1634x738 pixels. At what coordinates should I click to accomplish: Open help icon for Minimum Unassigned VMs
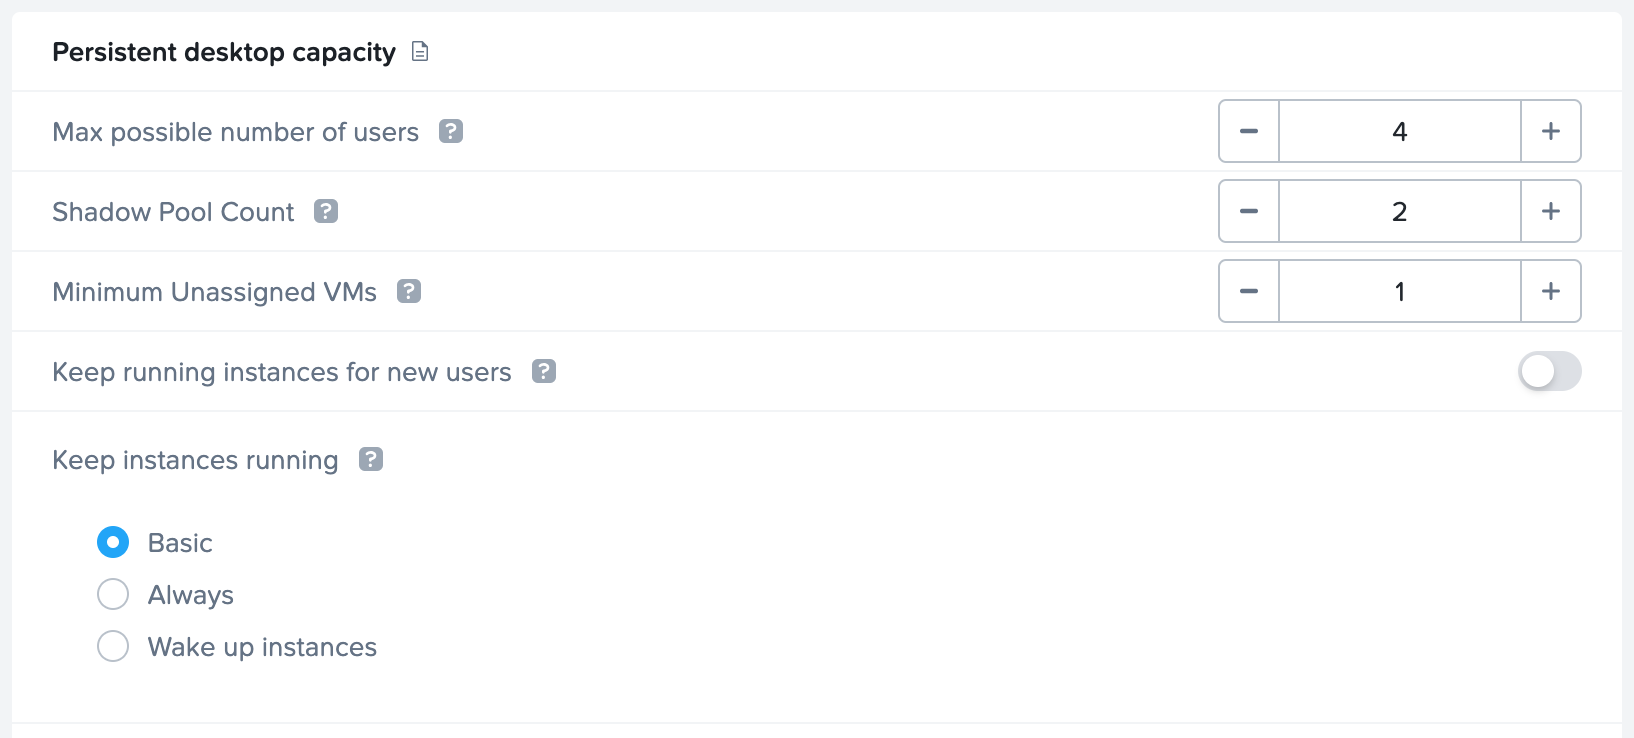(409, 291)
